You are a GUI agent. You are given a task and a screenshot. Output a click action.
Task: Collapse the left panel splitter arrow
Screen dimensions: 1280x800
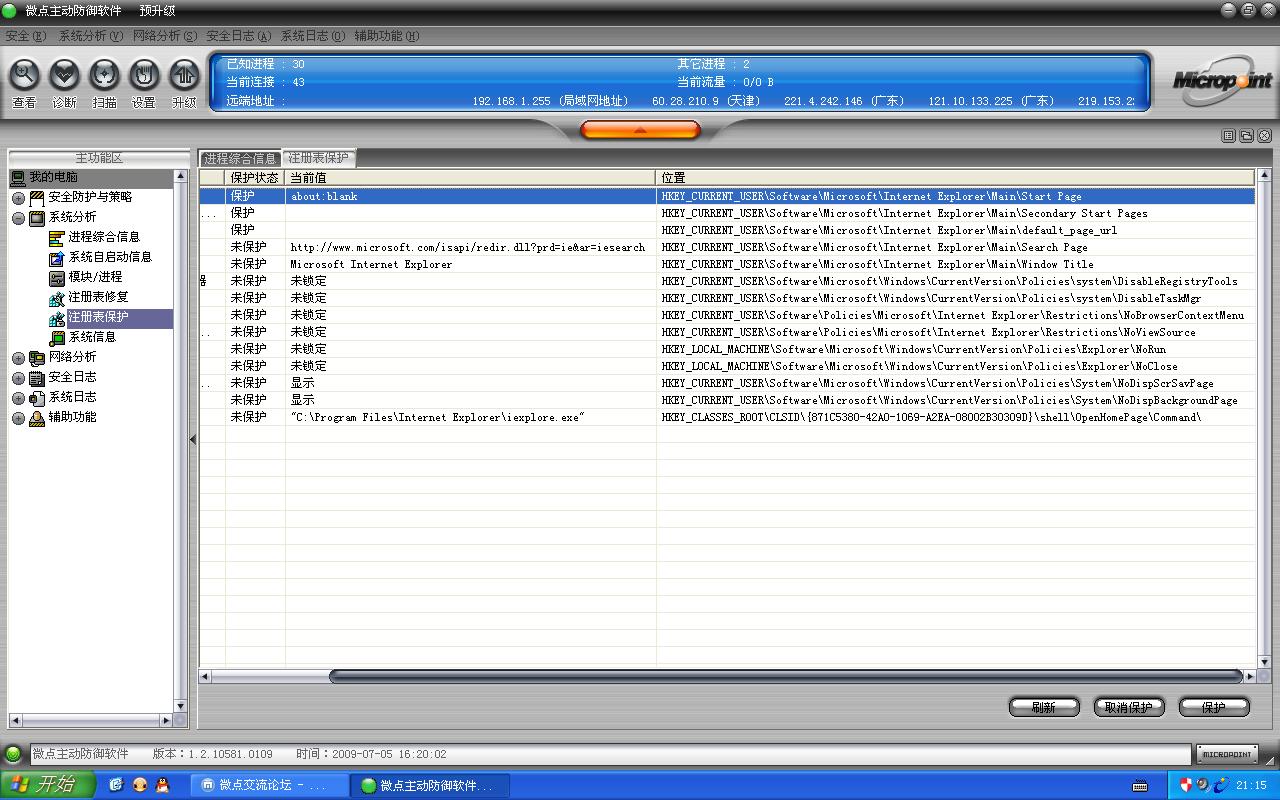coord(193,439)
